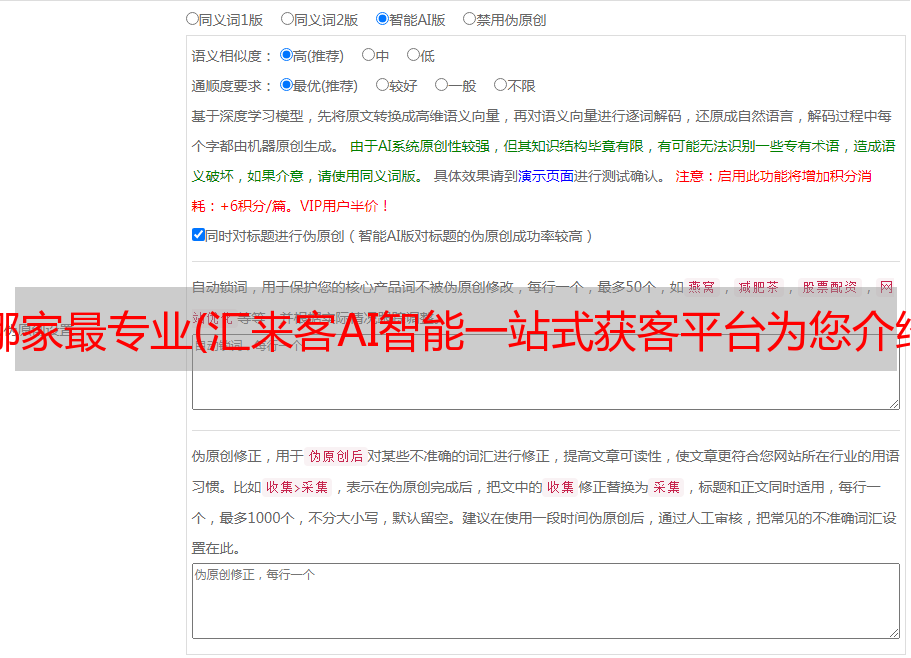Viewport: 911px width, 658px height.
Task: Choose the 智能AI版 radio option
Action: (x=382, y=19)
